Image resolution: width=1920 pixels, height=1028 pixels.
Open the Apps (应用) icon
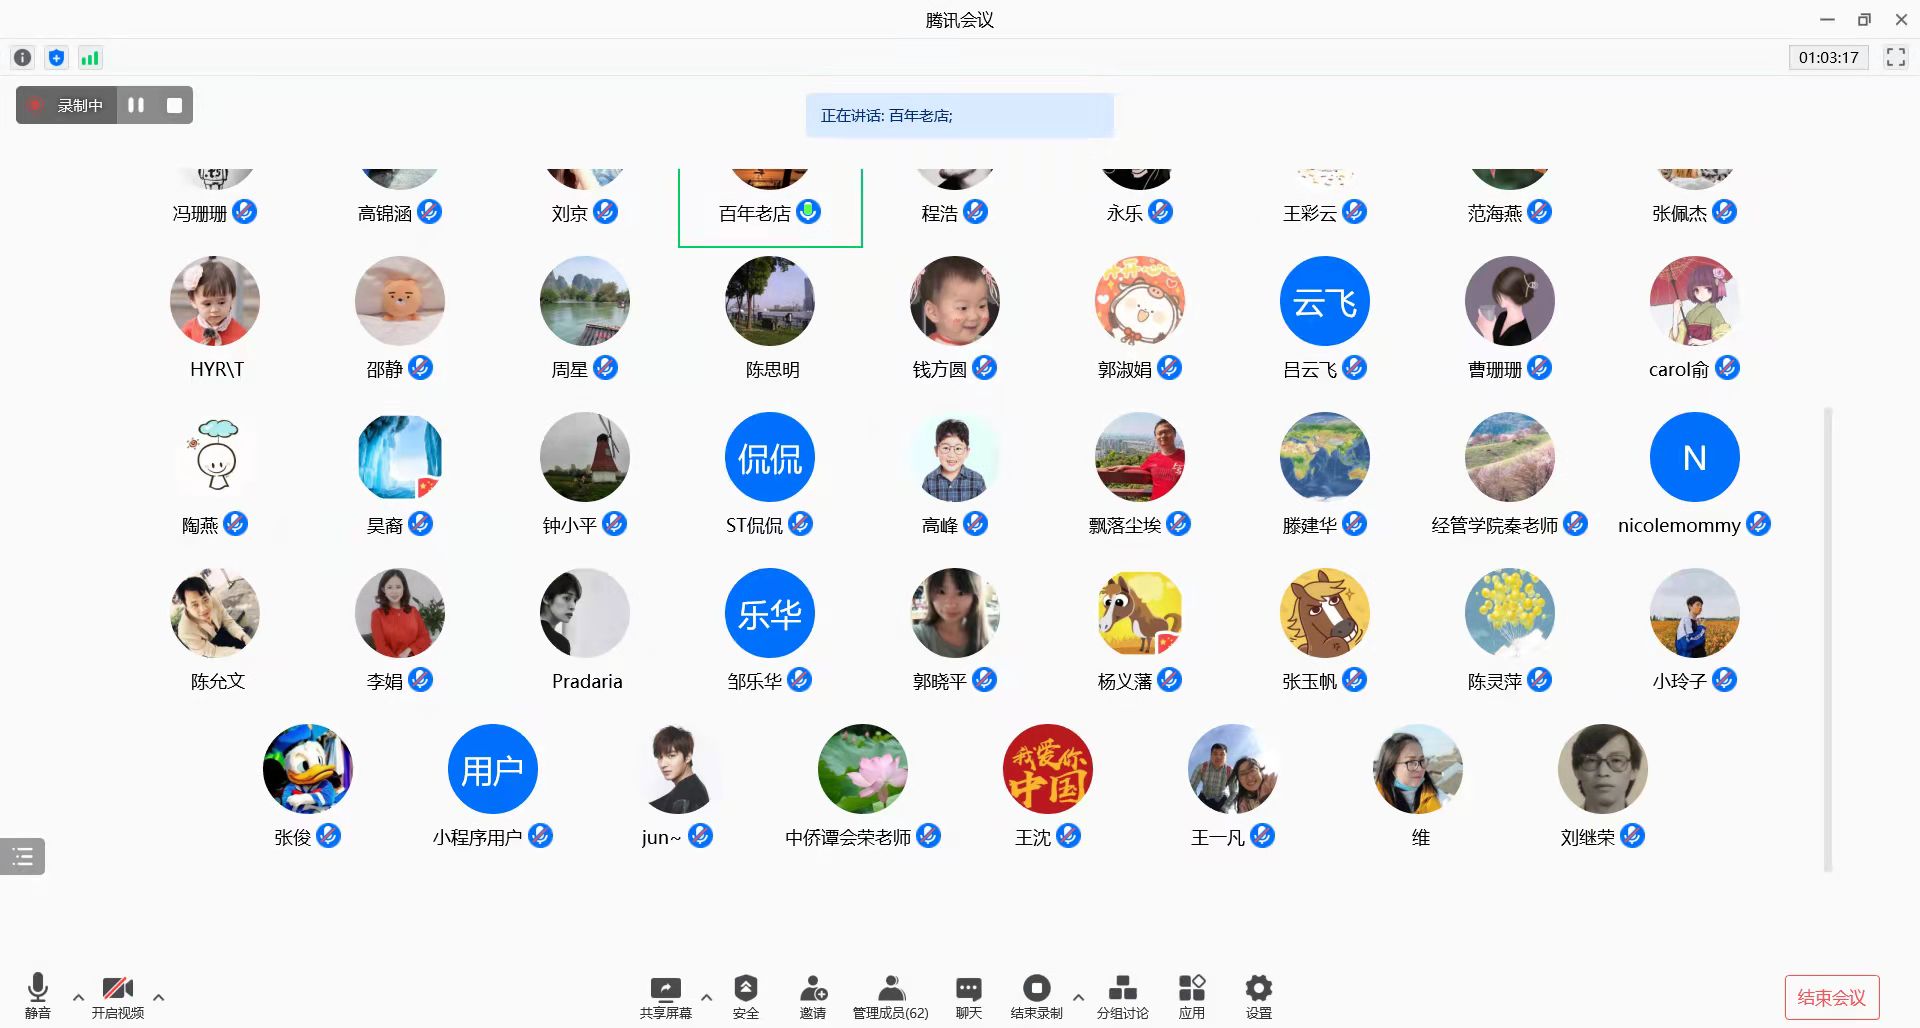[x=1191, y=996]
